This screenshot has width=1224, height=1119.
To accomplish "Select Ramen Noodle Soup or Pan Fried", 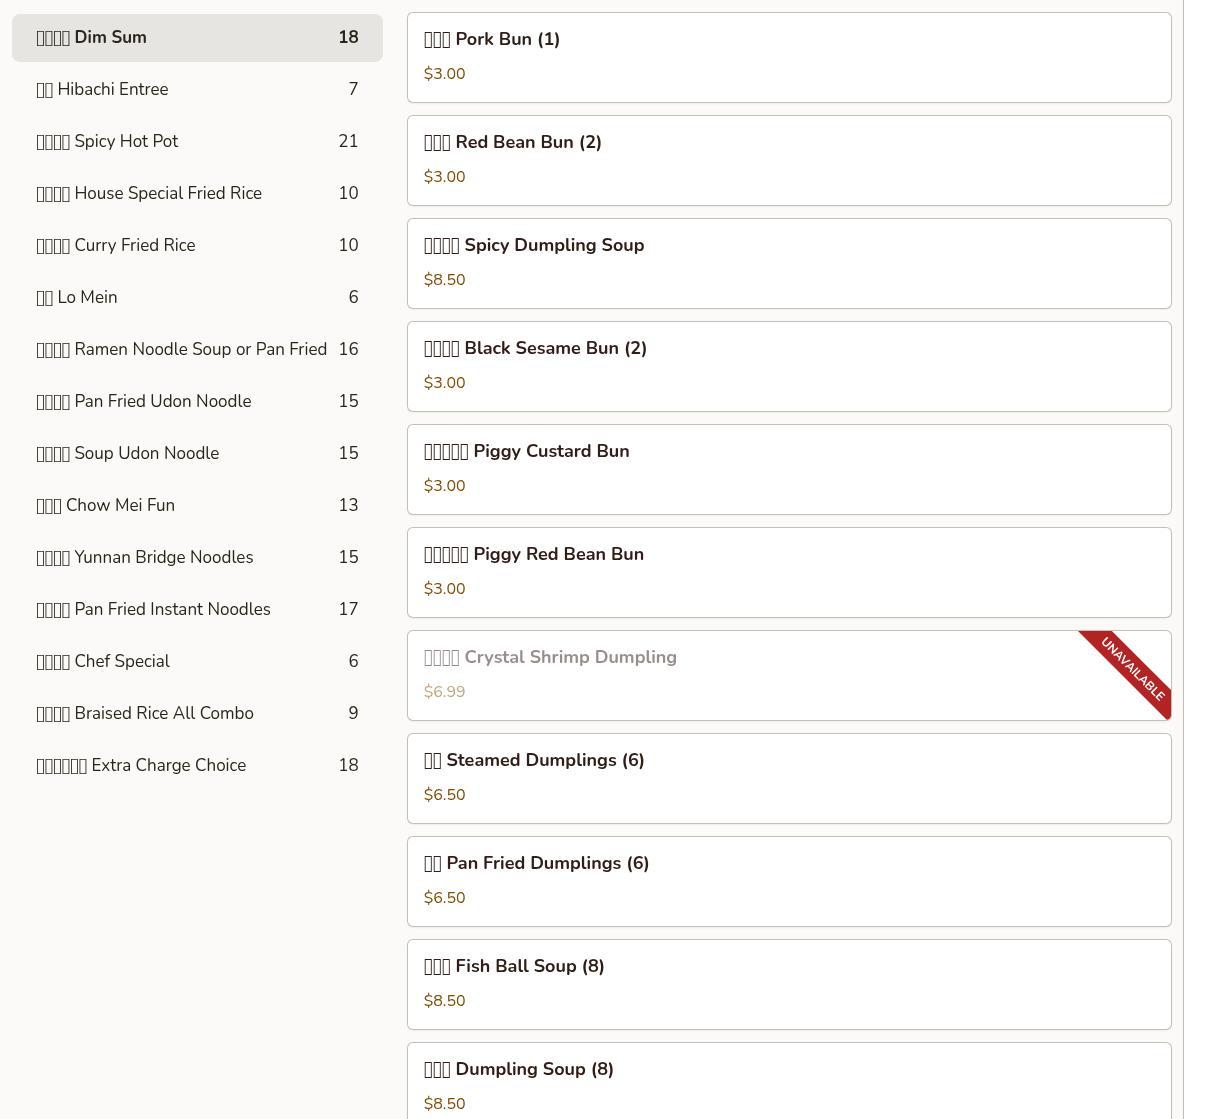I will point(197,349).
